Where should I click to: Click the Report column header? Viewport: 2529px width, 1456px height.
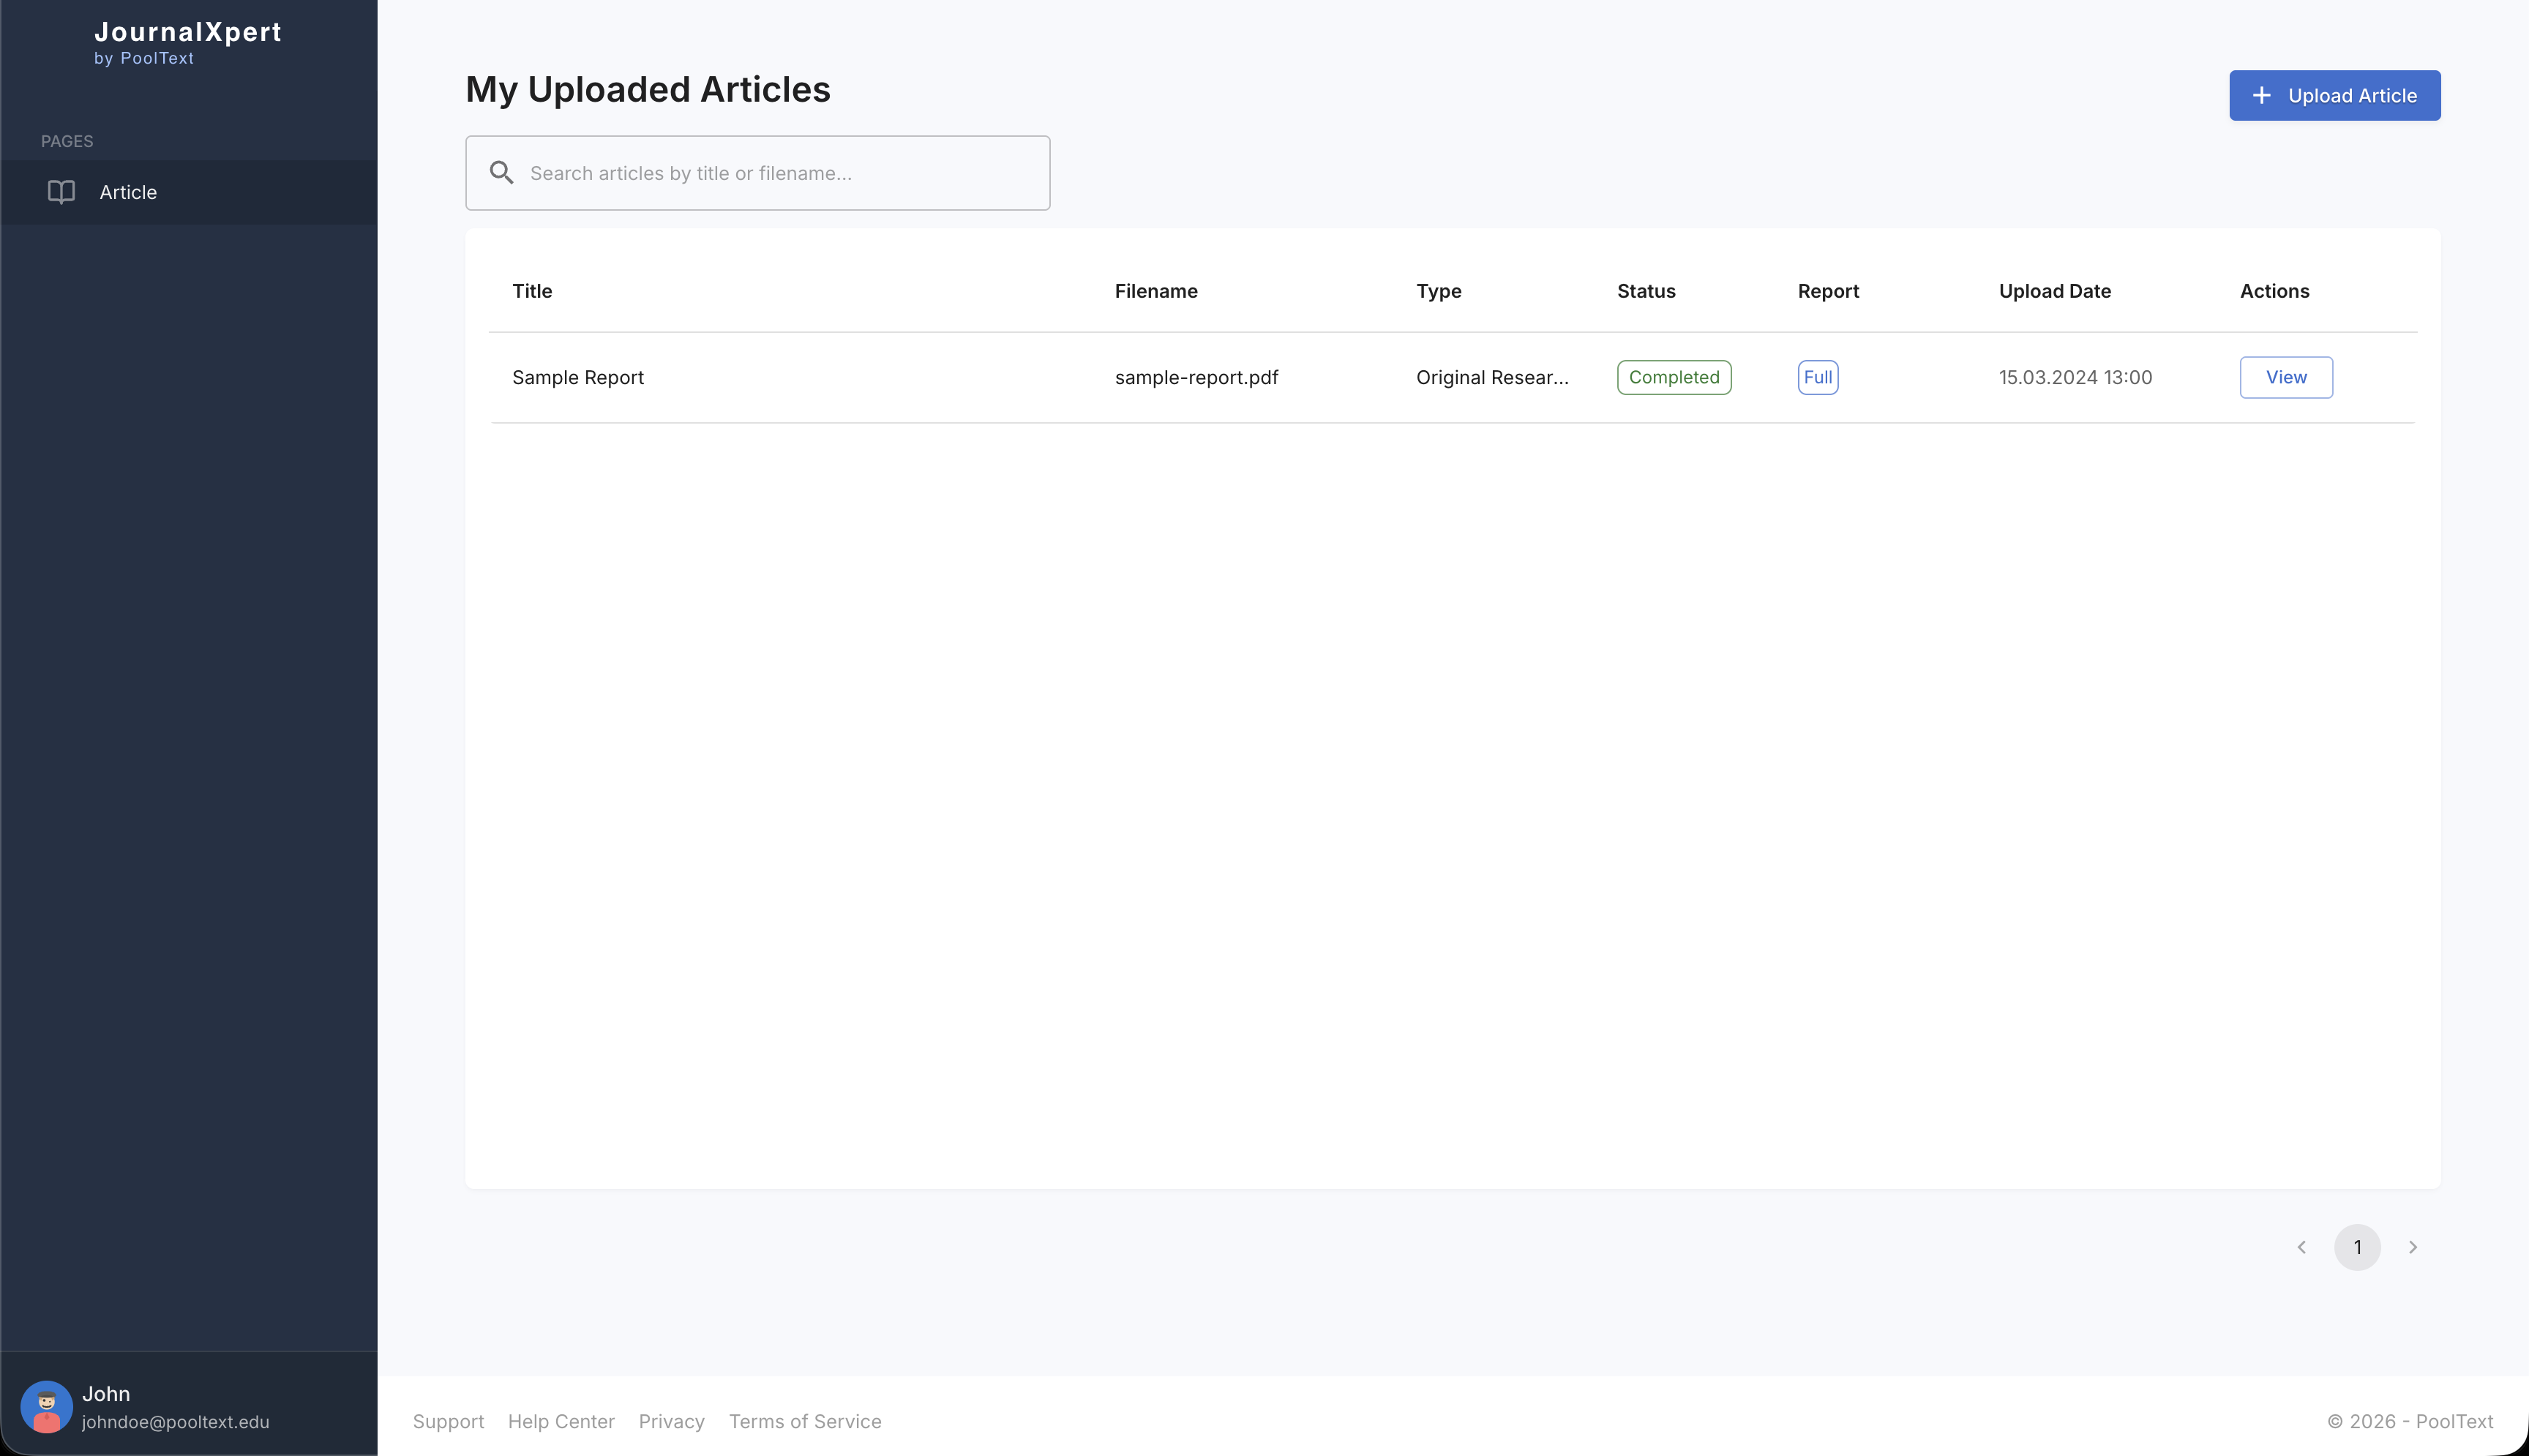[x=1828, y=291]
